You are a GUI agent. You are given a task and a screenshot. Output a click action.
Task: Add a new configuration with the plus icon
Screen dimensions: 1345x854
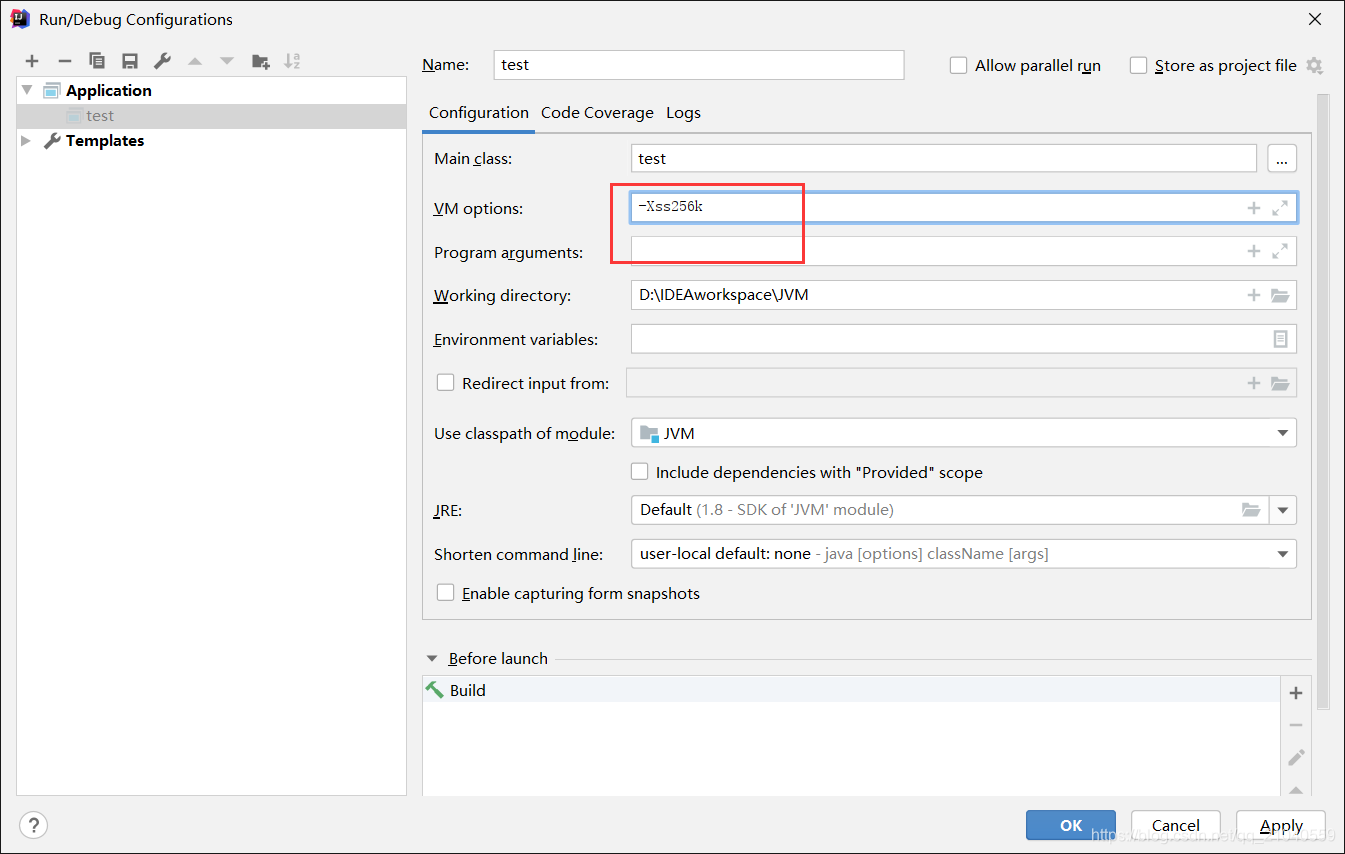tap(32, 62)
